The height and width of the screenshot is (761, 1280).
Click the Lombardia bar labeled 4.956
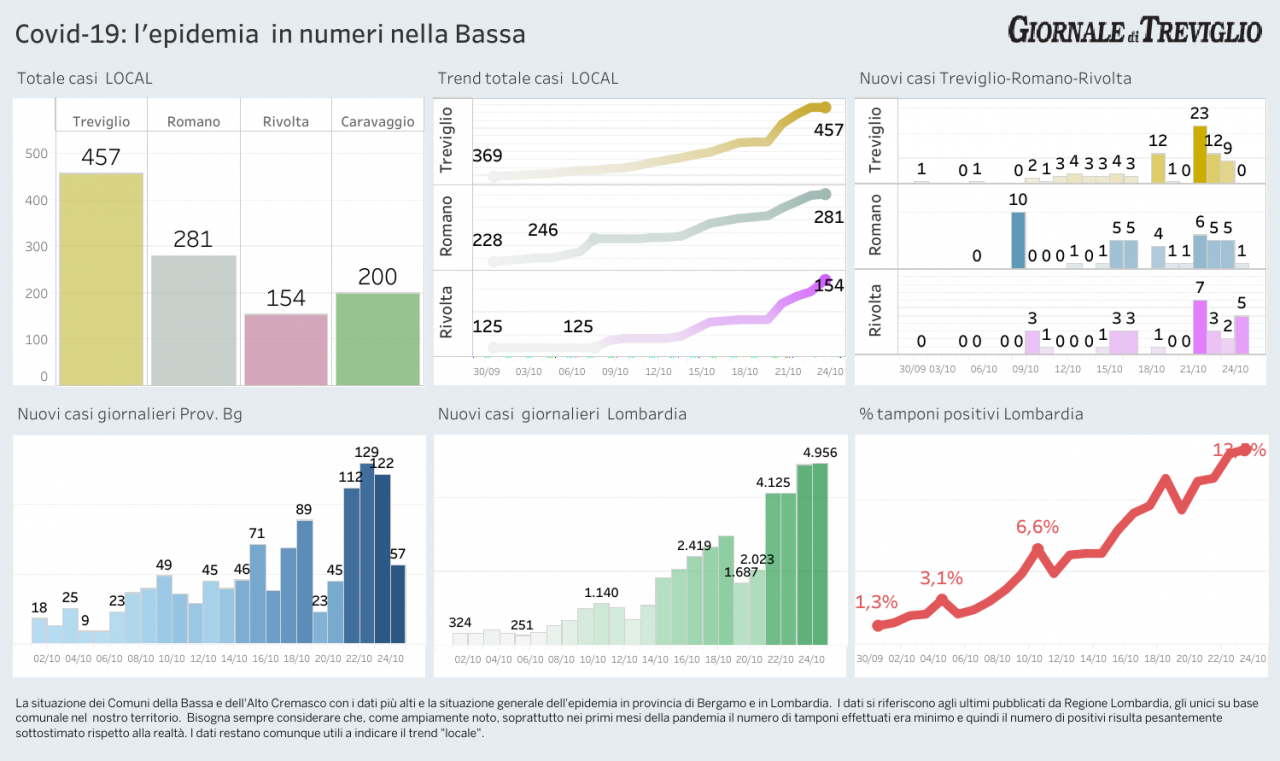tap(820, 553)
